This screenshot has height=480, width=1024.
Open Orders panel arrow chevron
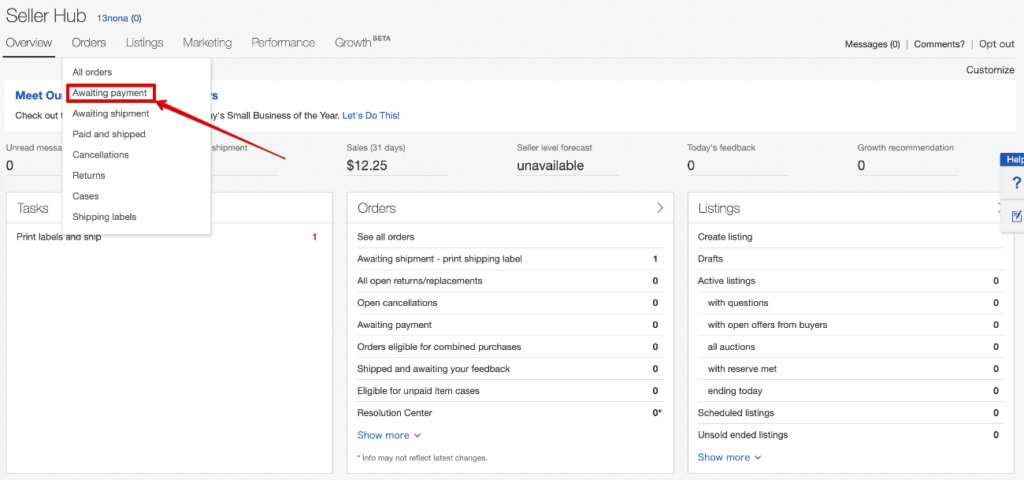point(660,208)
